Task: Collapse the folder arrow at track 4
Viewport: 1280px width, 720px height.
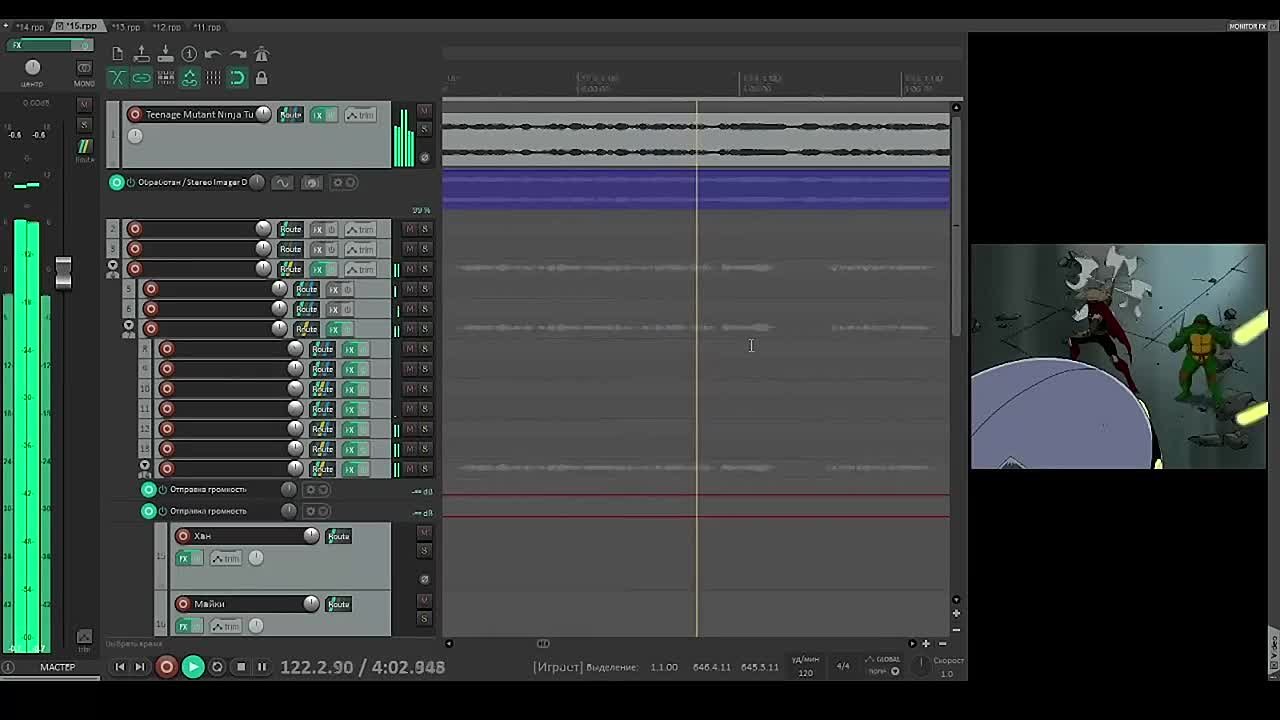Action: (113, 267)
